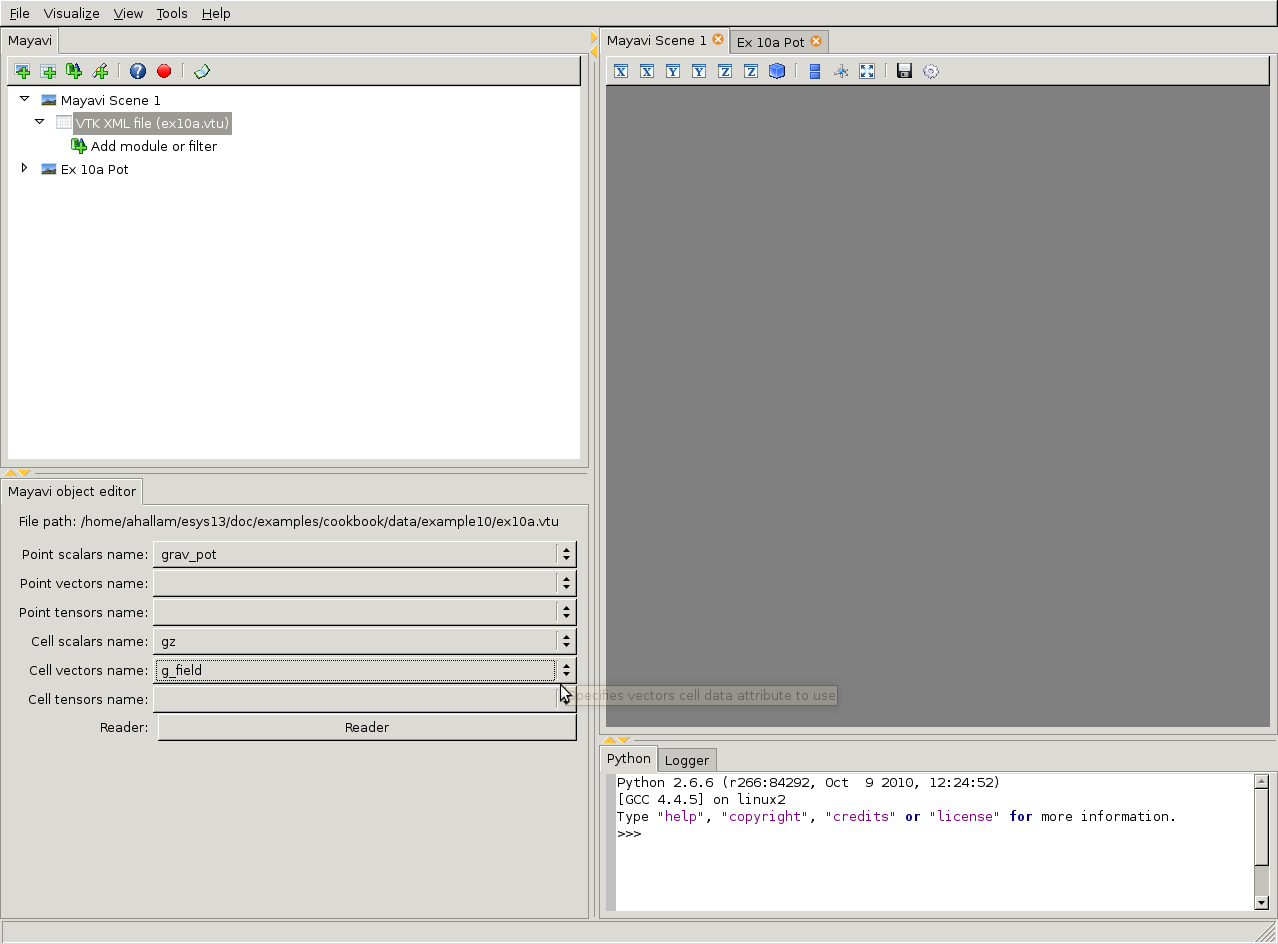Set isometric view with blue cube icon

click(x=777, y=71)
